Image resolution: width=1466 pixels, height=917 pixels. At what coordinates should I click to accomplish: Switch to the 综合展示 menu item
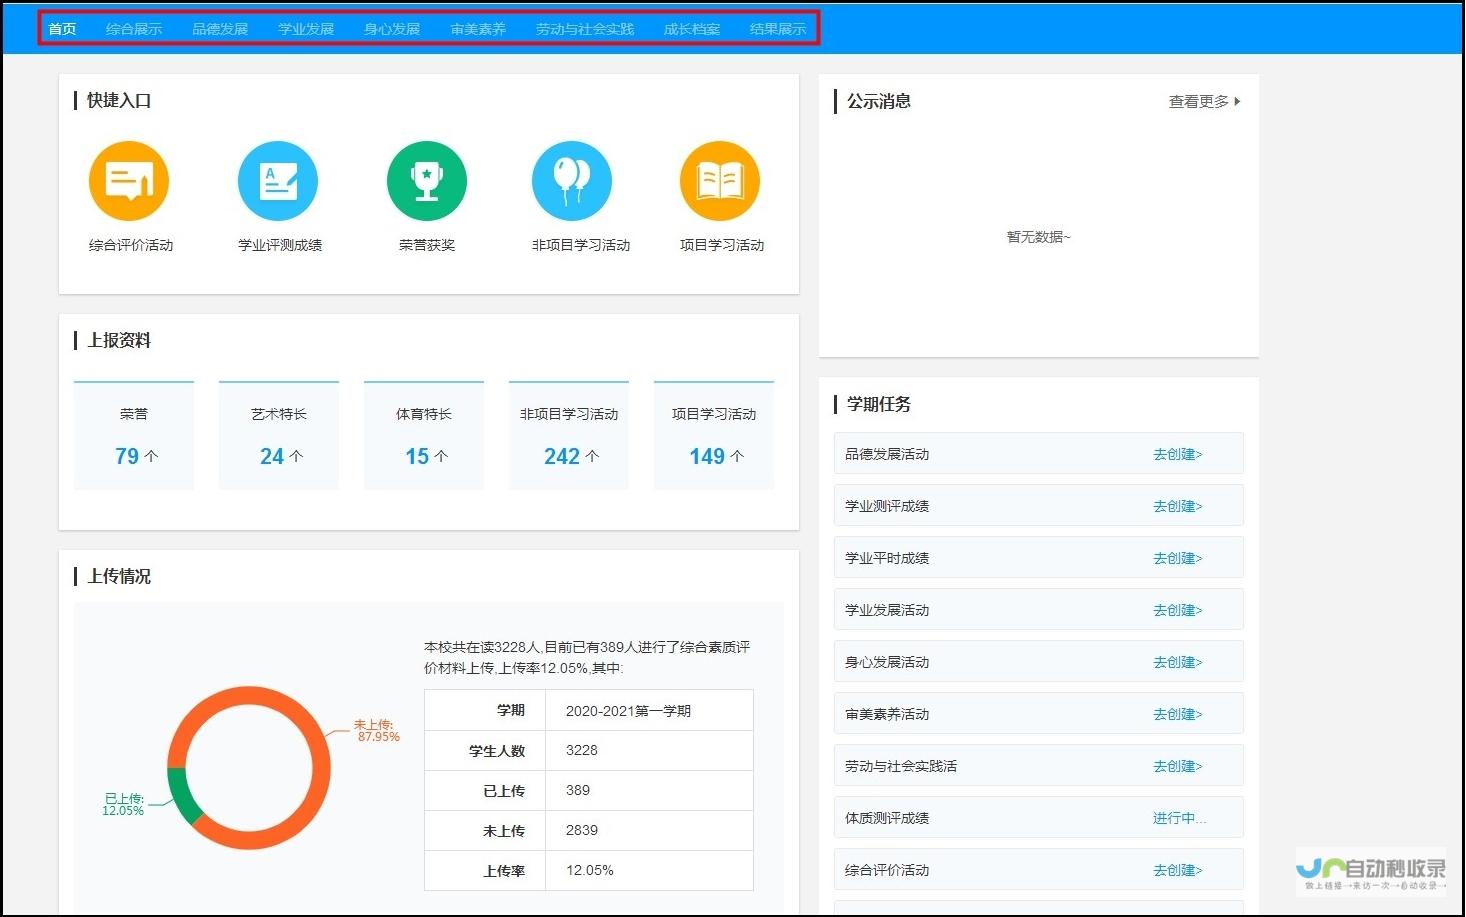tap(134, 29)
